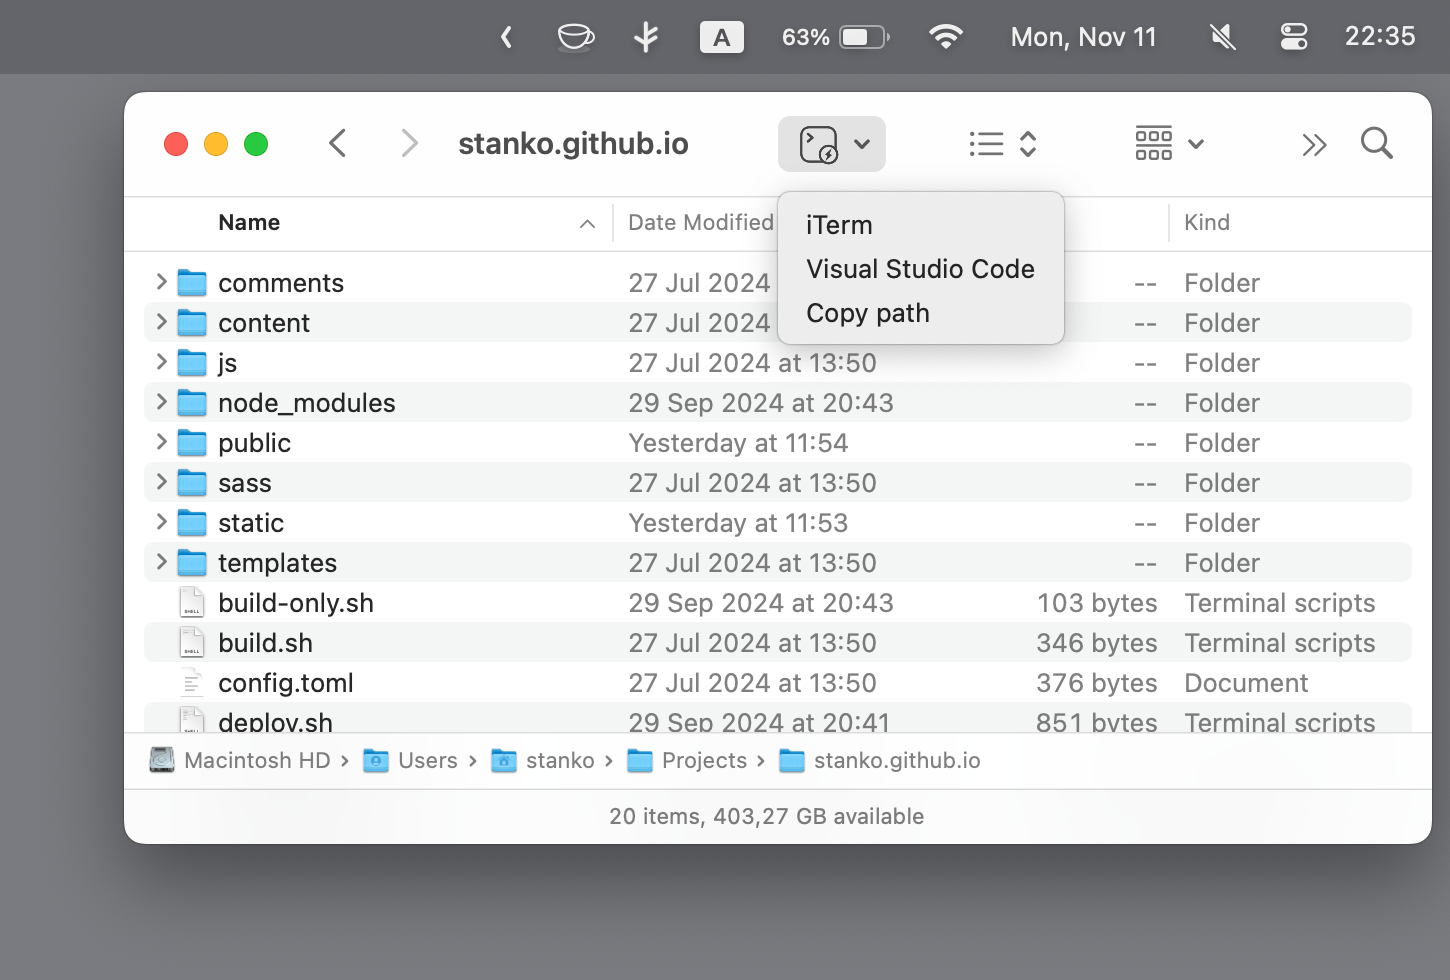
Task: Expand the public folder disclosure arrow
Action: pyautogui.click(x=161, y=442)
